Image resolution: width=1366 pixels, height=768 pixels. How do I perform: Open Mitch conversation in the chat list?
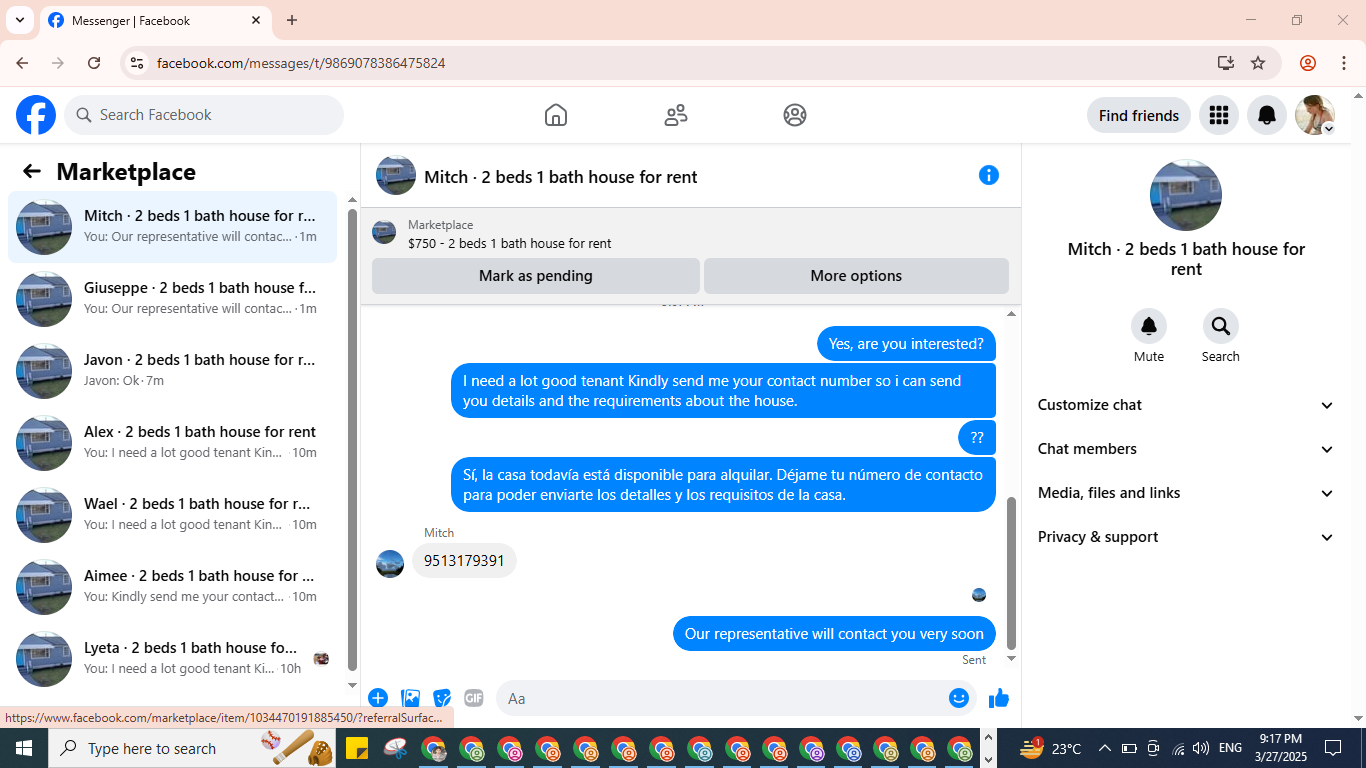click(x=173, y=227)
